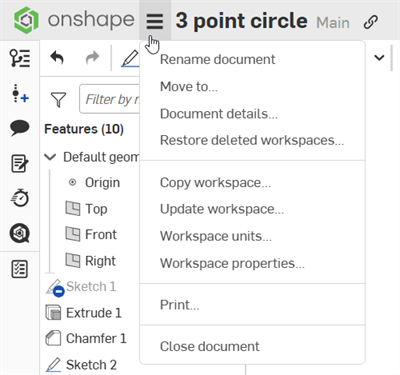This screenshot has height=375, width=400.
Task: Open the performance stopwatch panel
Action: (20, 198)
